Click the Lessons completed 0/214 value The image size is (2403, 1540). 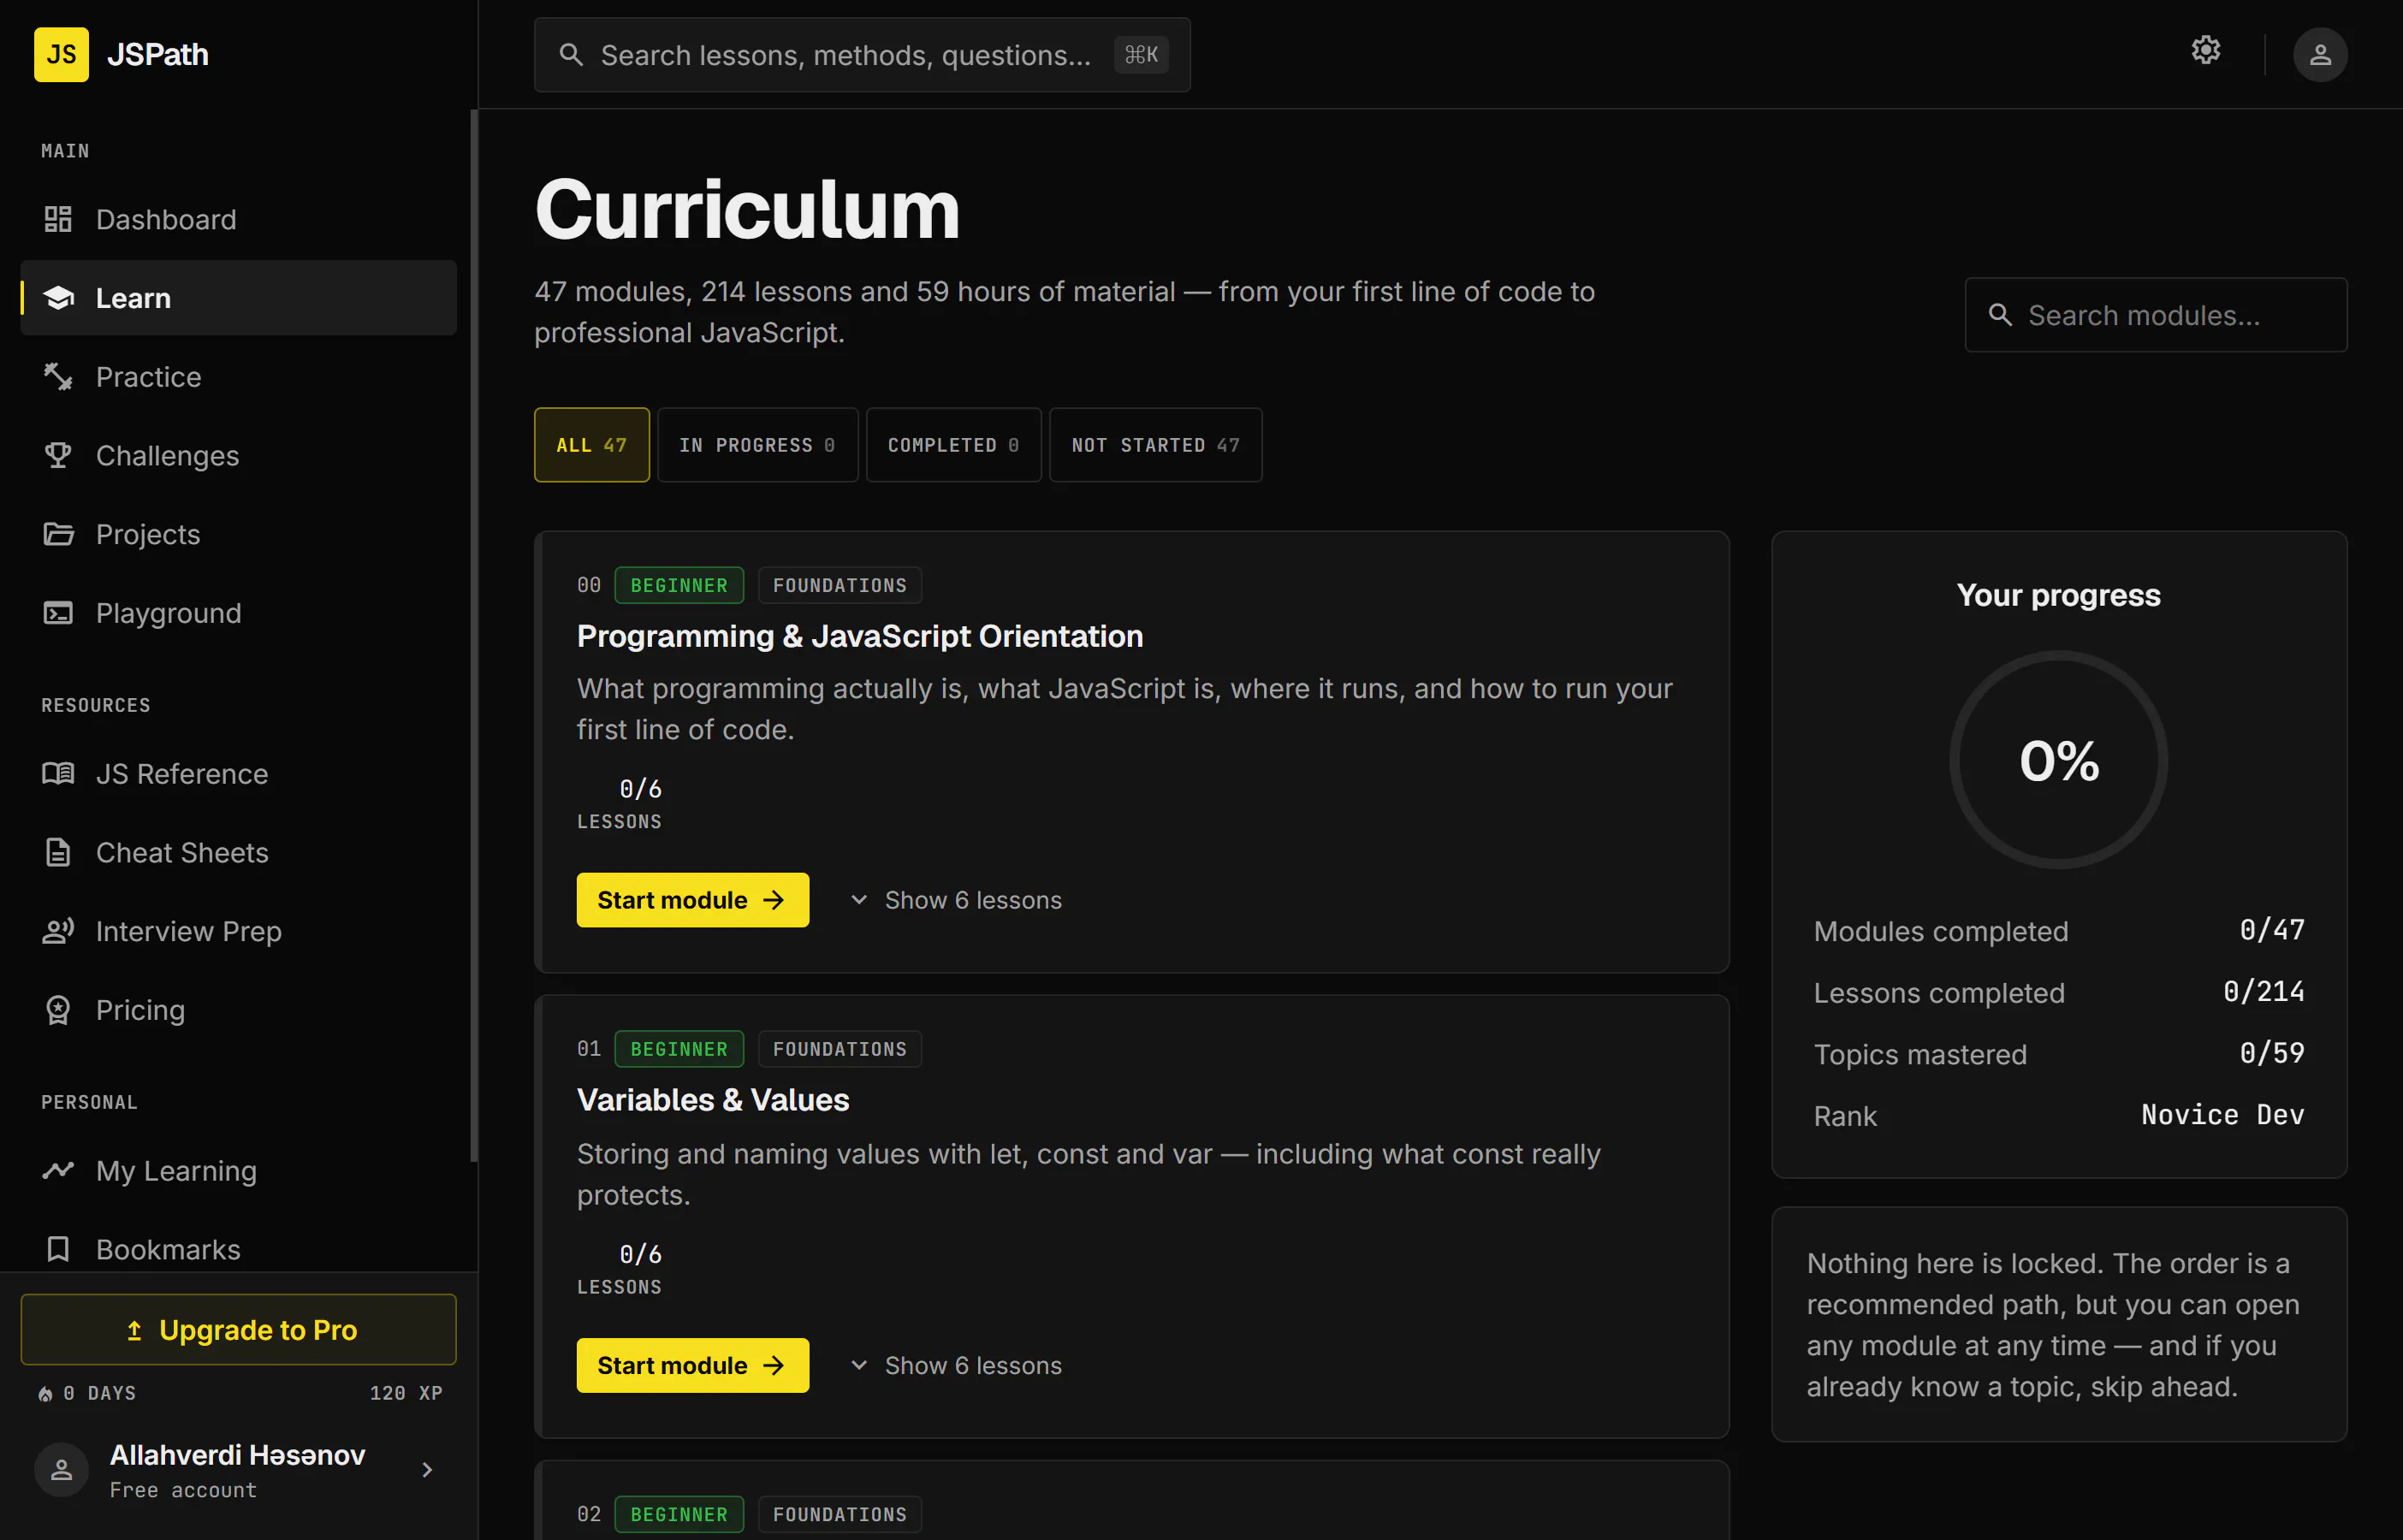(x=2264, y=991)
